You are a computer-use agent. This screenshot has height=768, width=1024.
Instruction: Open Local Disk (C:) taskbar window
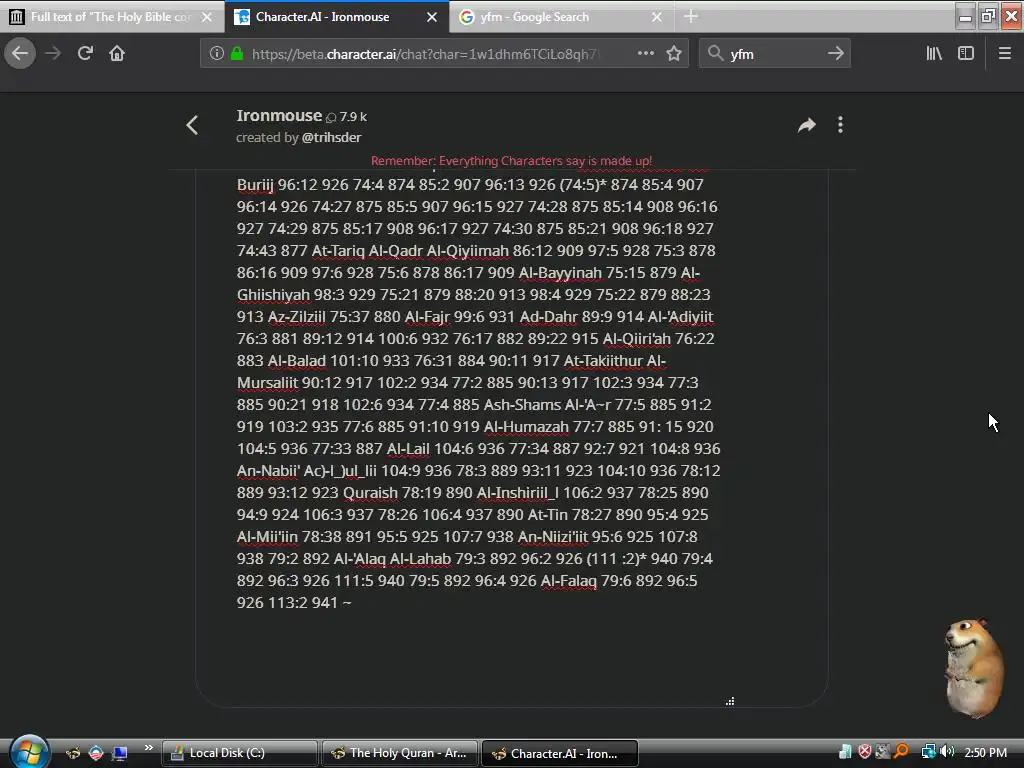pos(239,753)
